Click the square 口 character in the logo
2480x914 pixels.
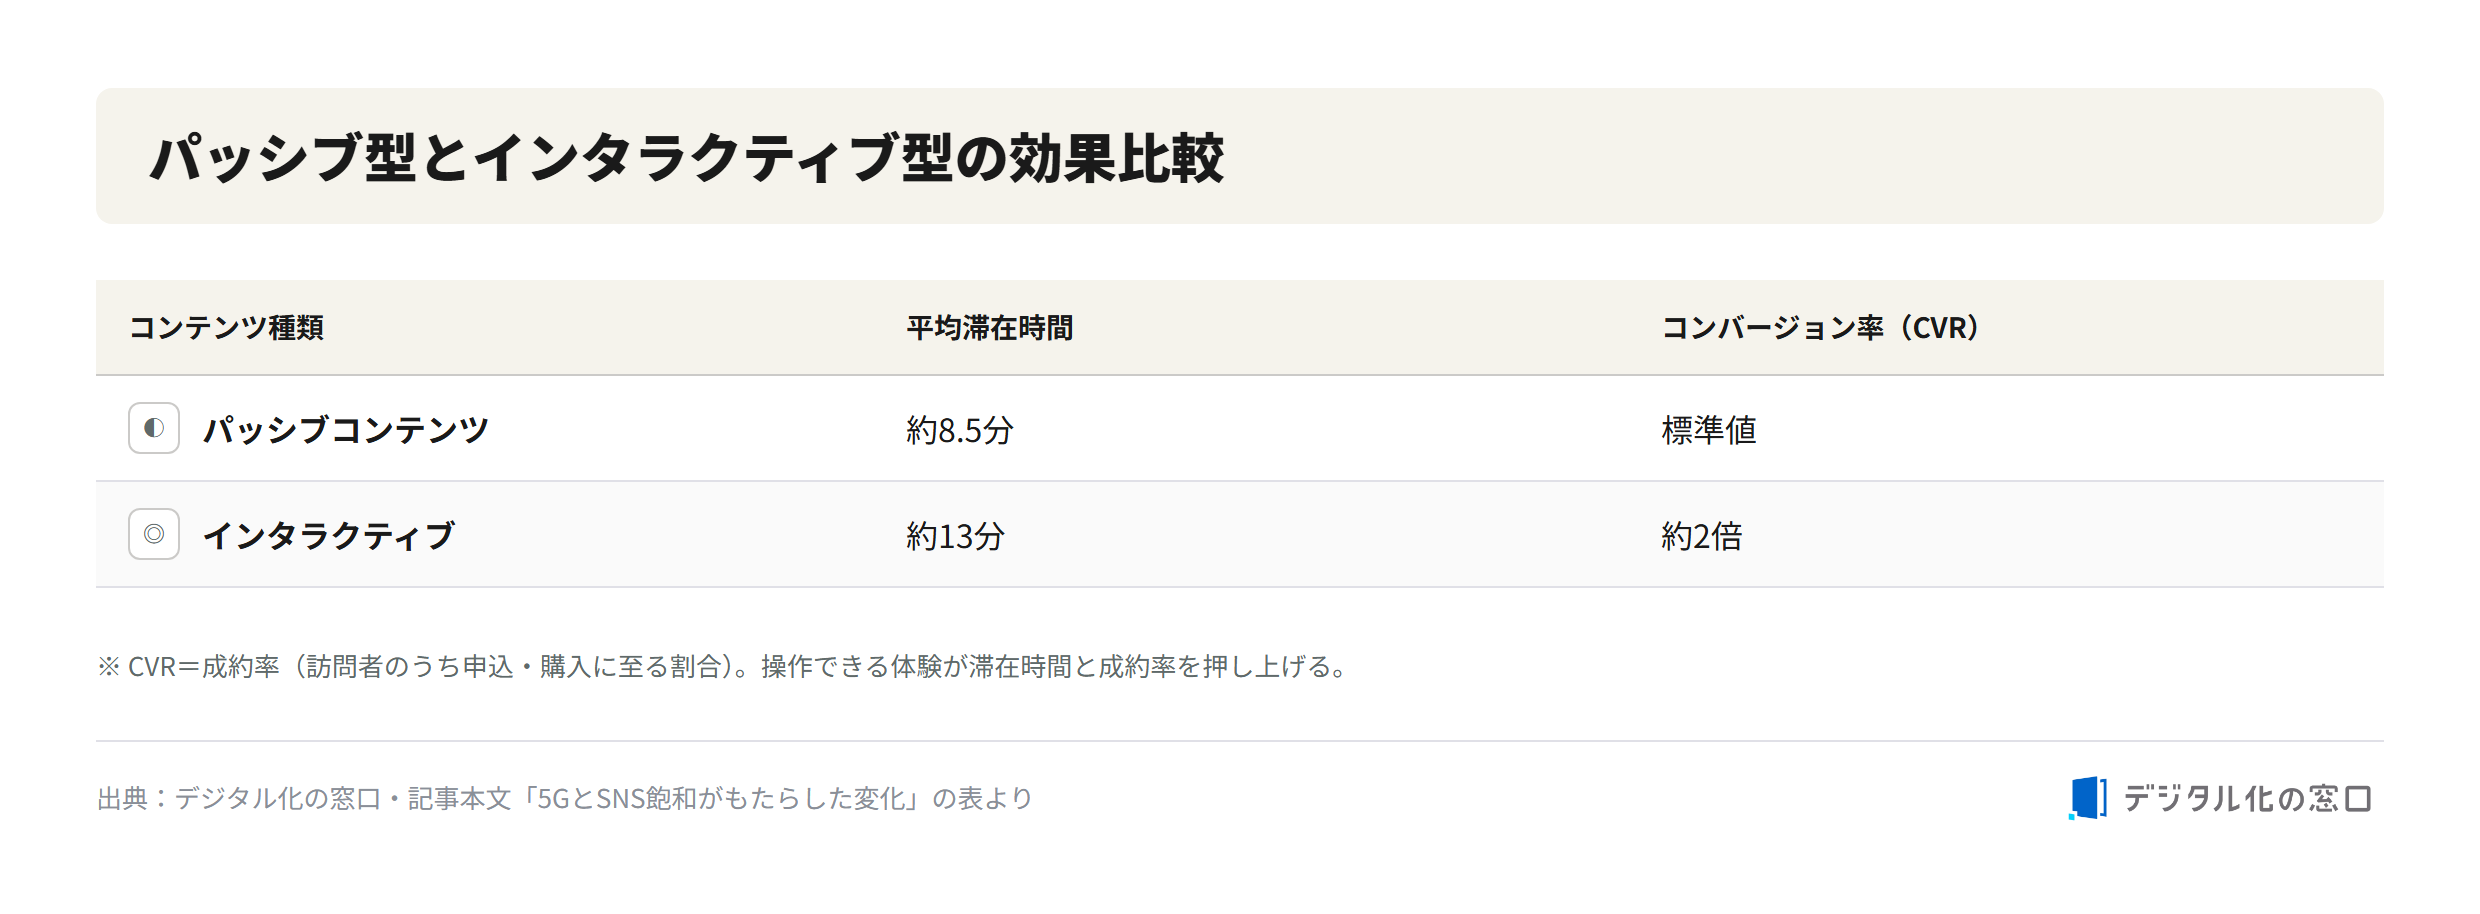point(2358,798)
